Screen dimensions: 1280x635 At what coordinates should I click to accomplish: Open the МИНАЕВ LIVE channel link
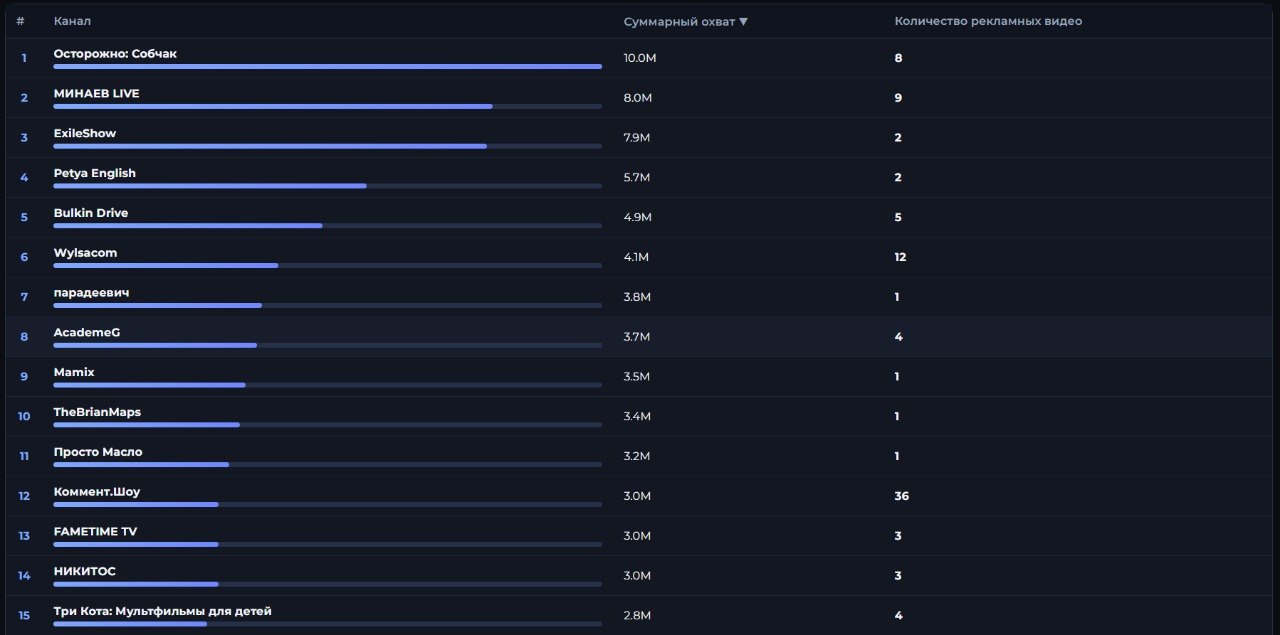96,94
